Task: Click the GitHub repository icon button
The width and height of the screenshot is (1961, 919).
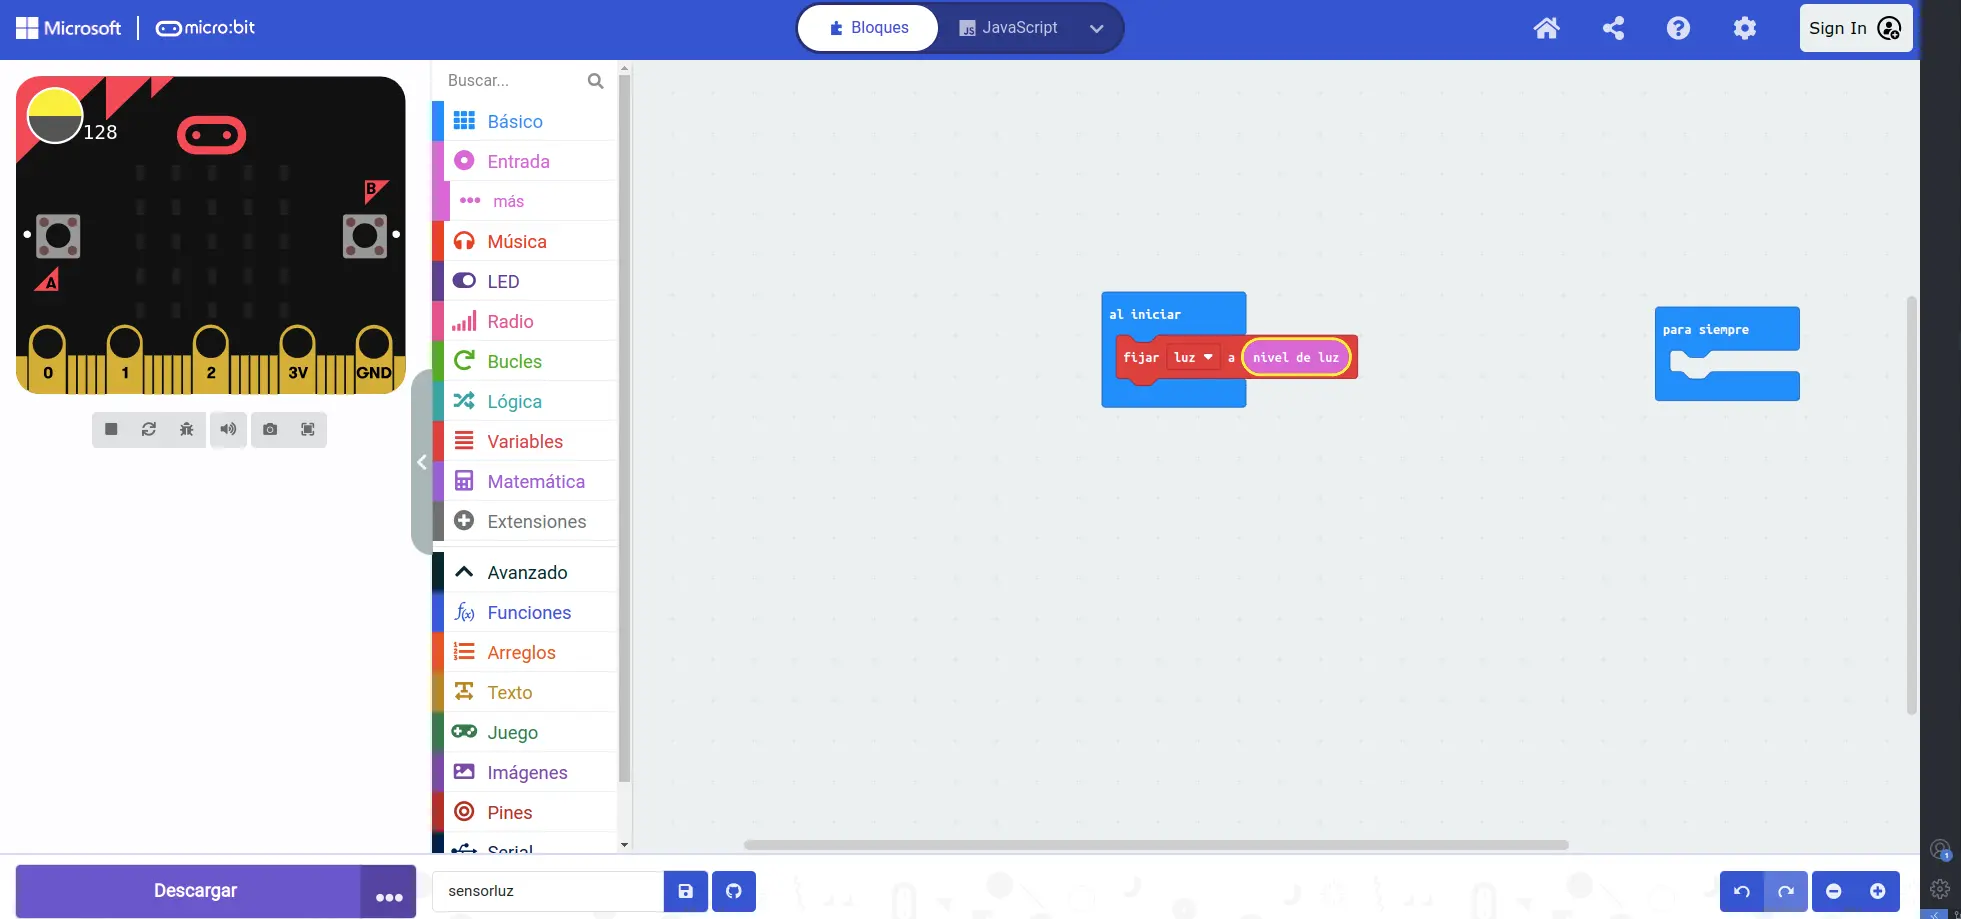Action: pos(733,891)
